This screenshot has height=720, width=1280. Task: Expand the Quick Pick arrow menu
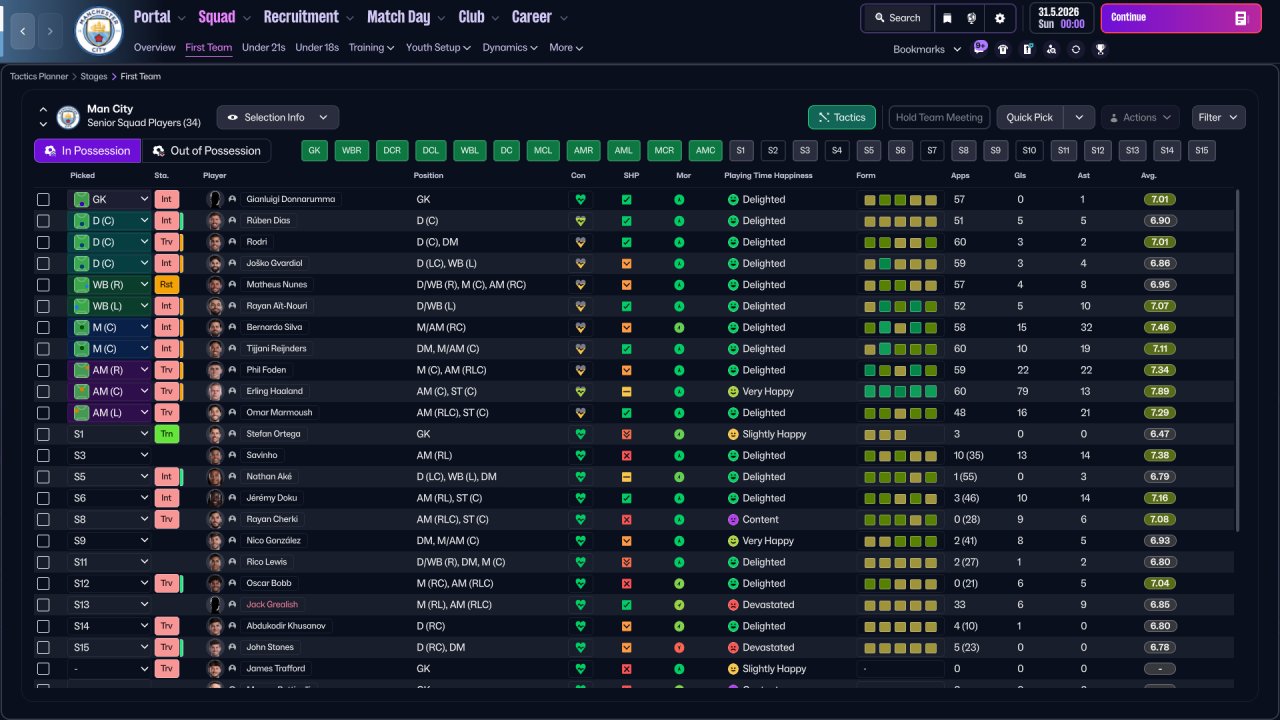click(1079, 117)
